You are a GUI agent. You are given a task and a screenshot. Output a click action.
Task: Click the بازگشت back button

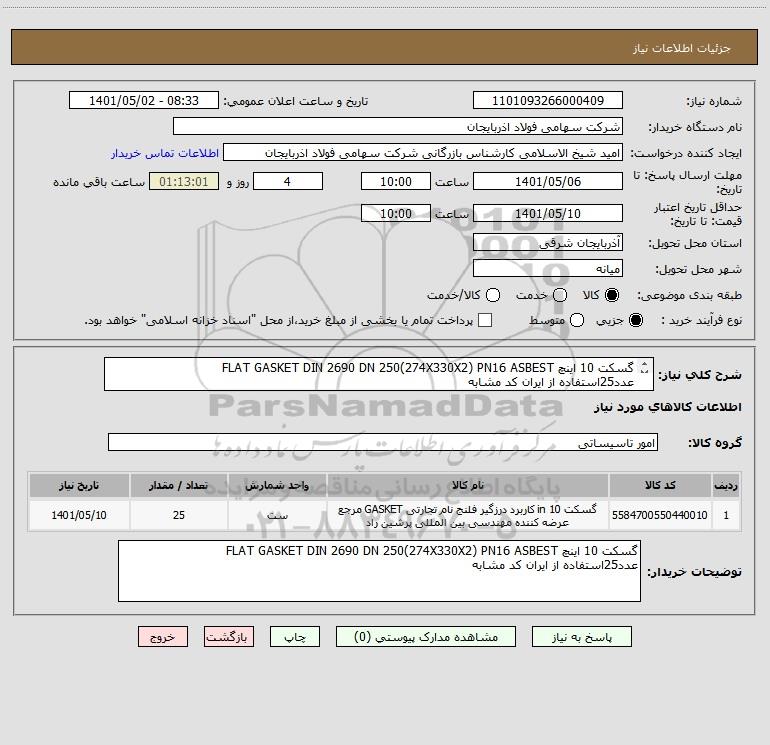pyautogui.click(x=229, y=637)
